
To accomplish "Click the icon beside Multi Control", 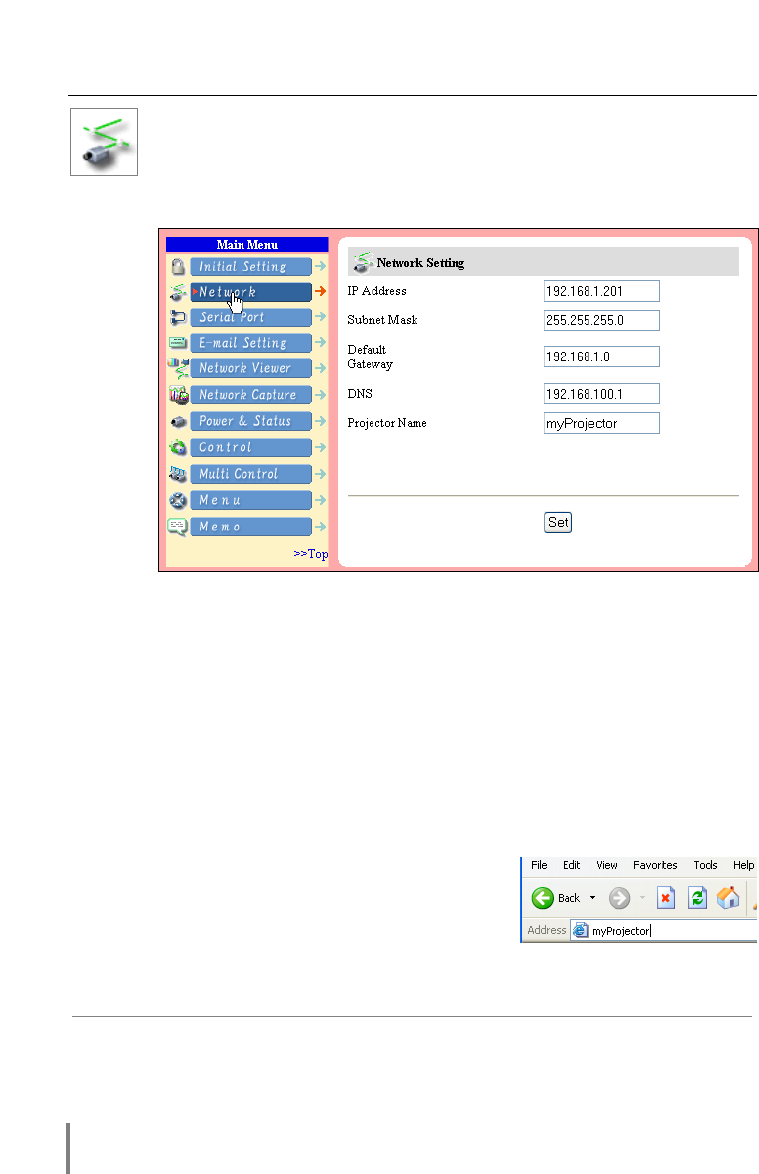I will tap(178, 474).
